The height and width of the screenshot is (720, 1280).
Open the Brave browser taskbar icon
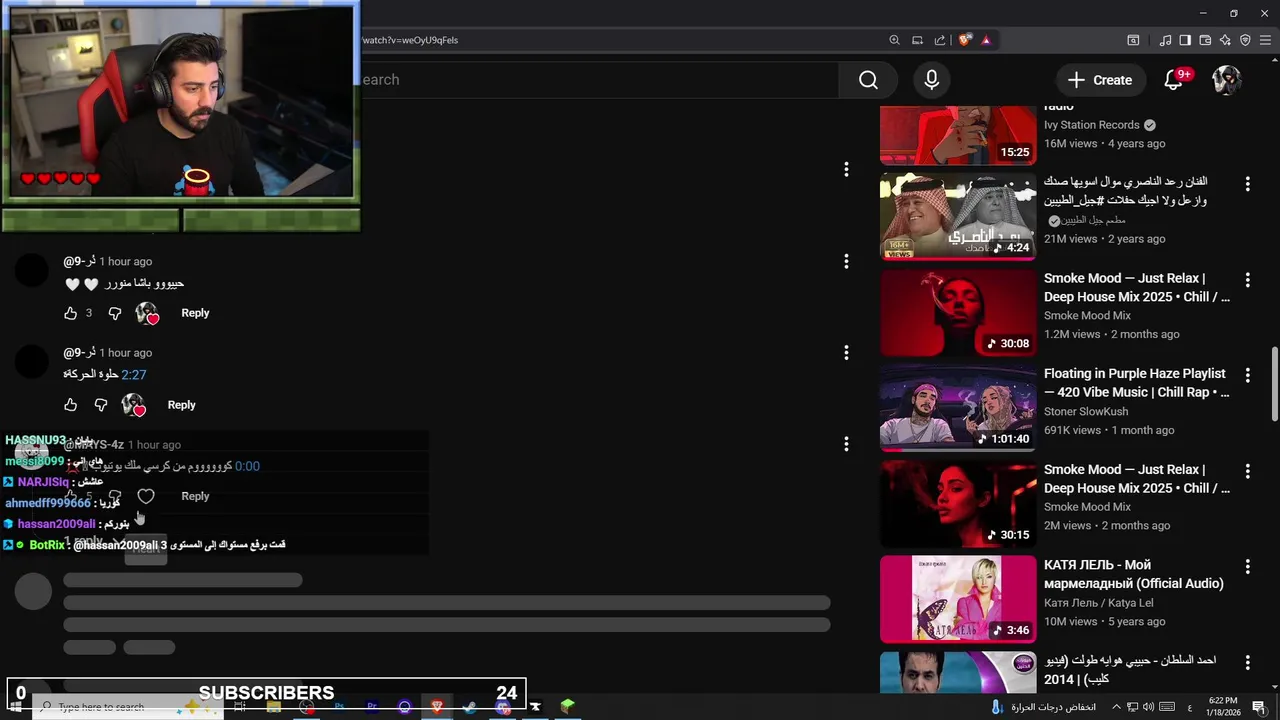coord(437,707)
